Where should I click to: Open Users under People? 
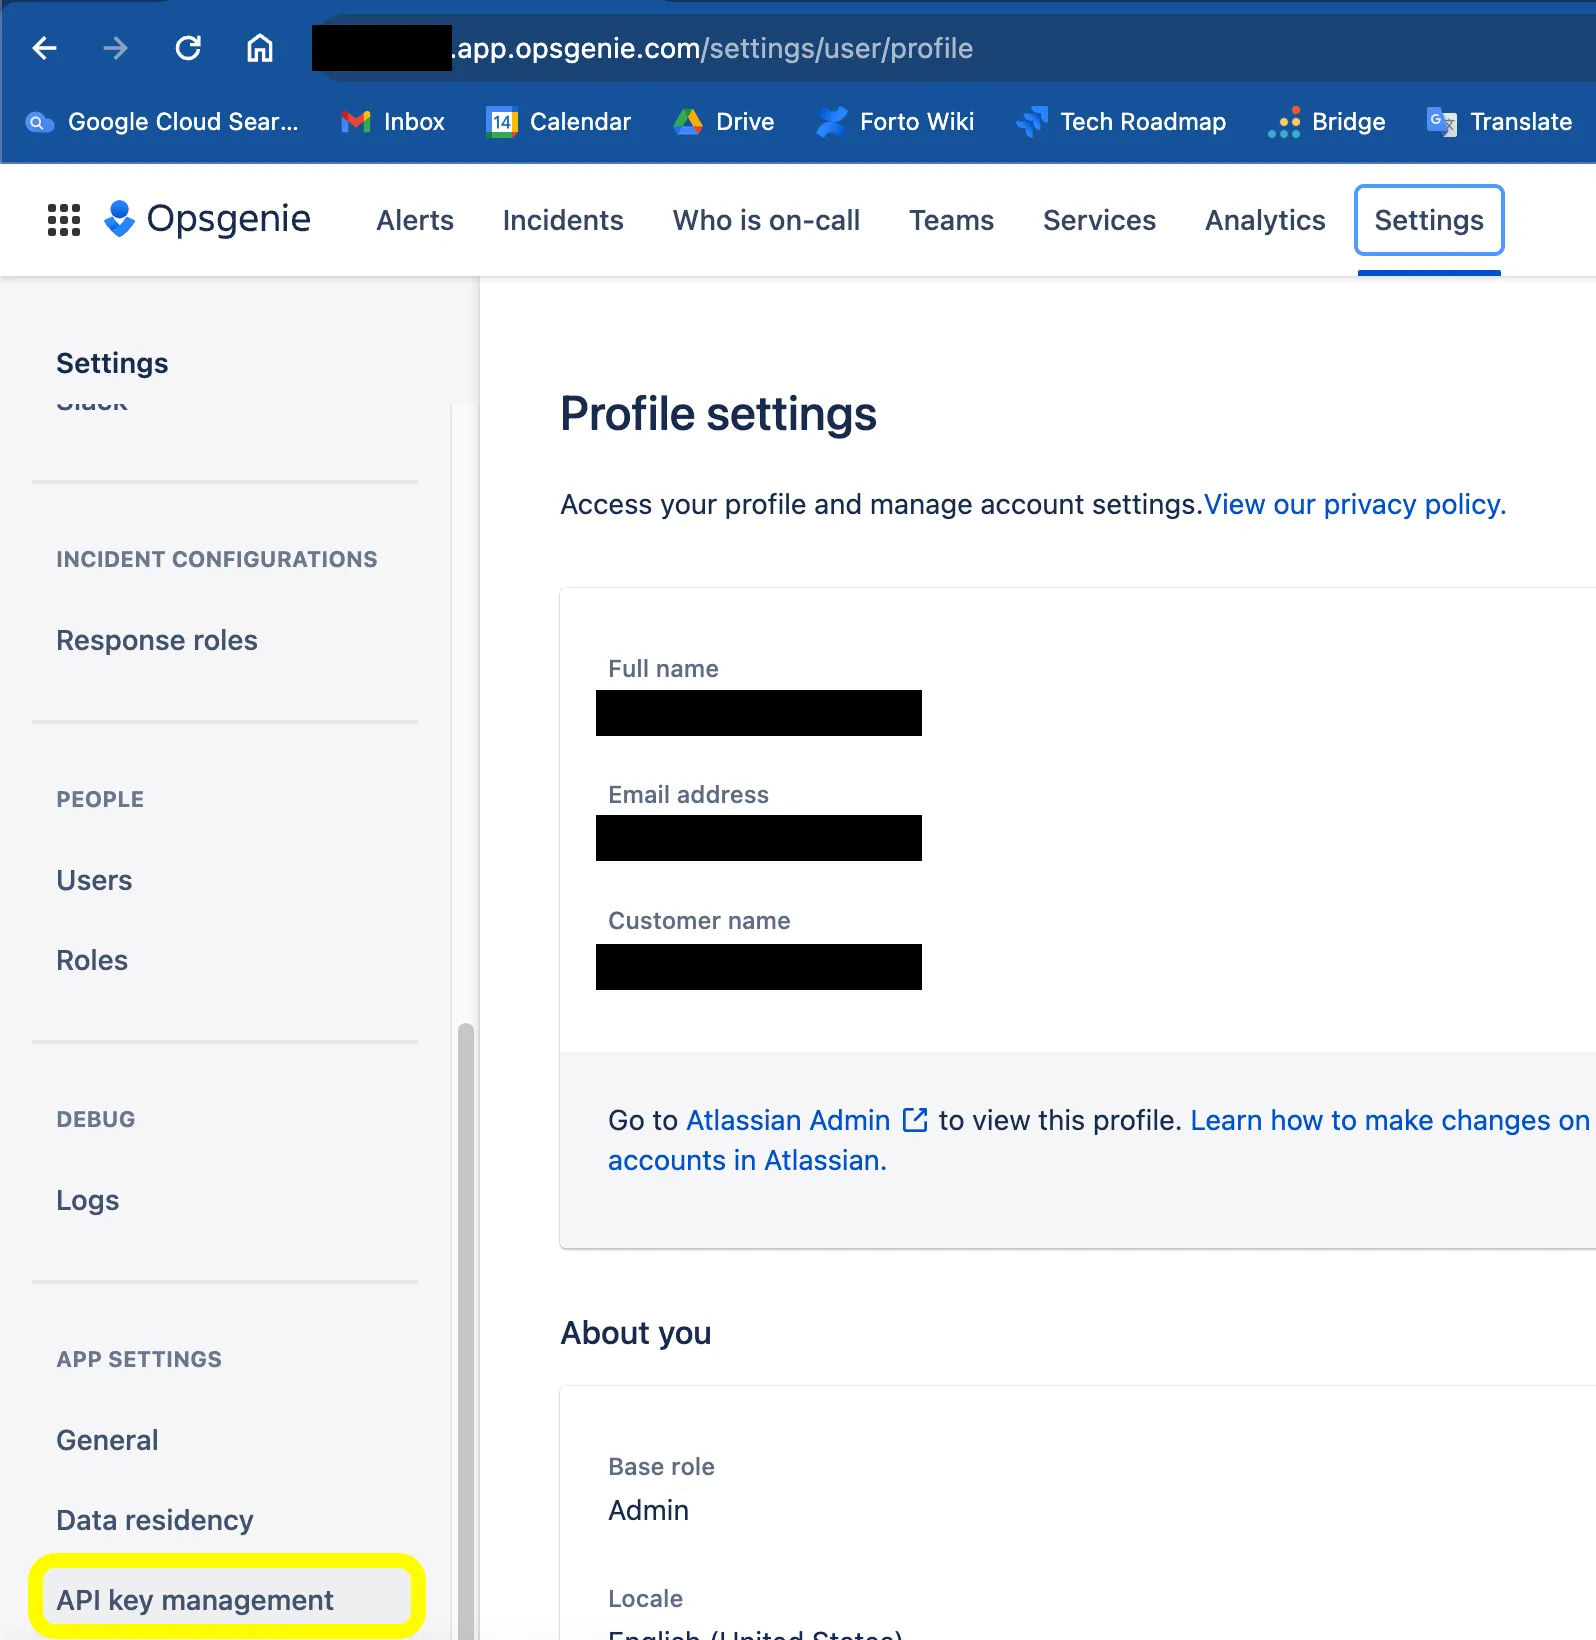[x=94, y=880]
